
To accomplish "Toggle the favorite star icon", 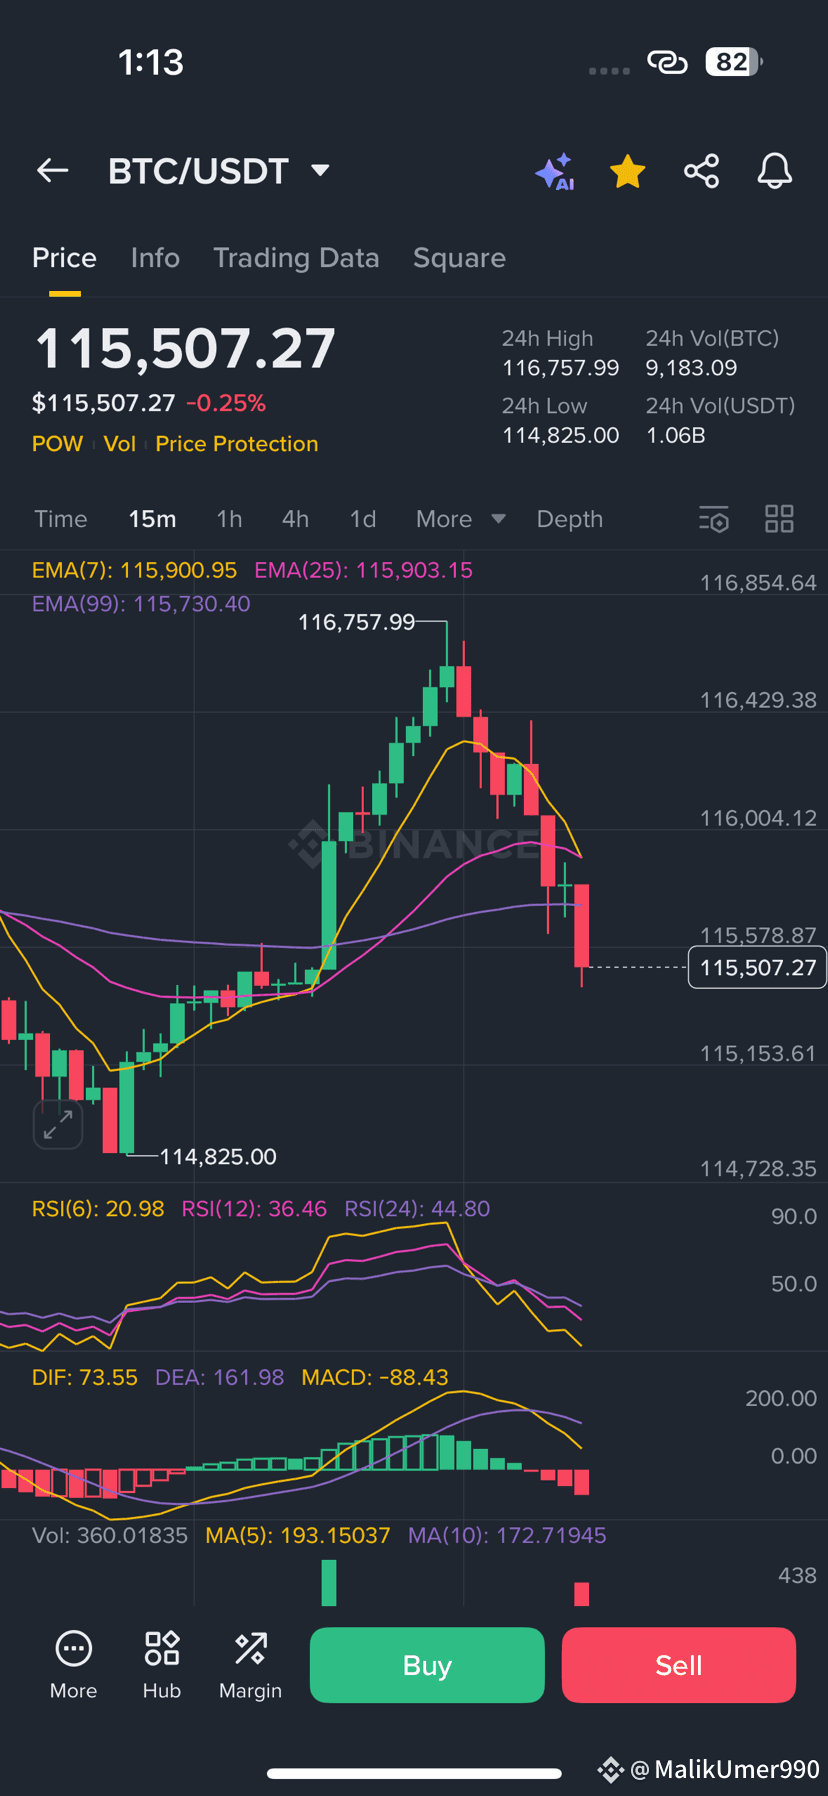I will coord(628,172).
